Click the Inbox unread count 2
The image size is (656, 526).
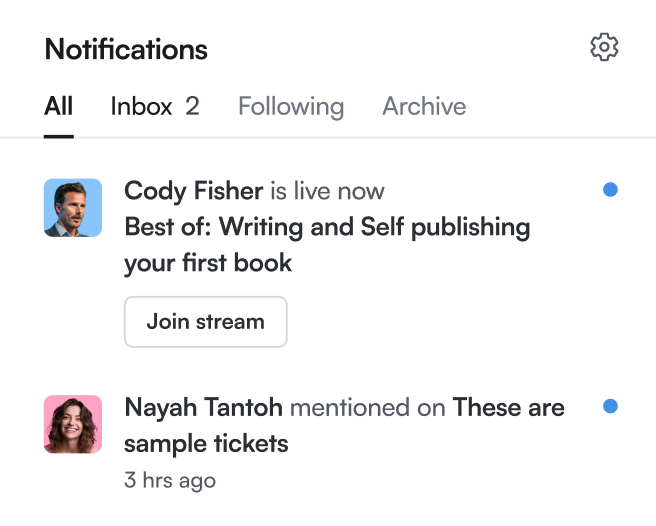(x=192, y=106)
